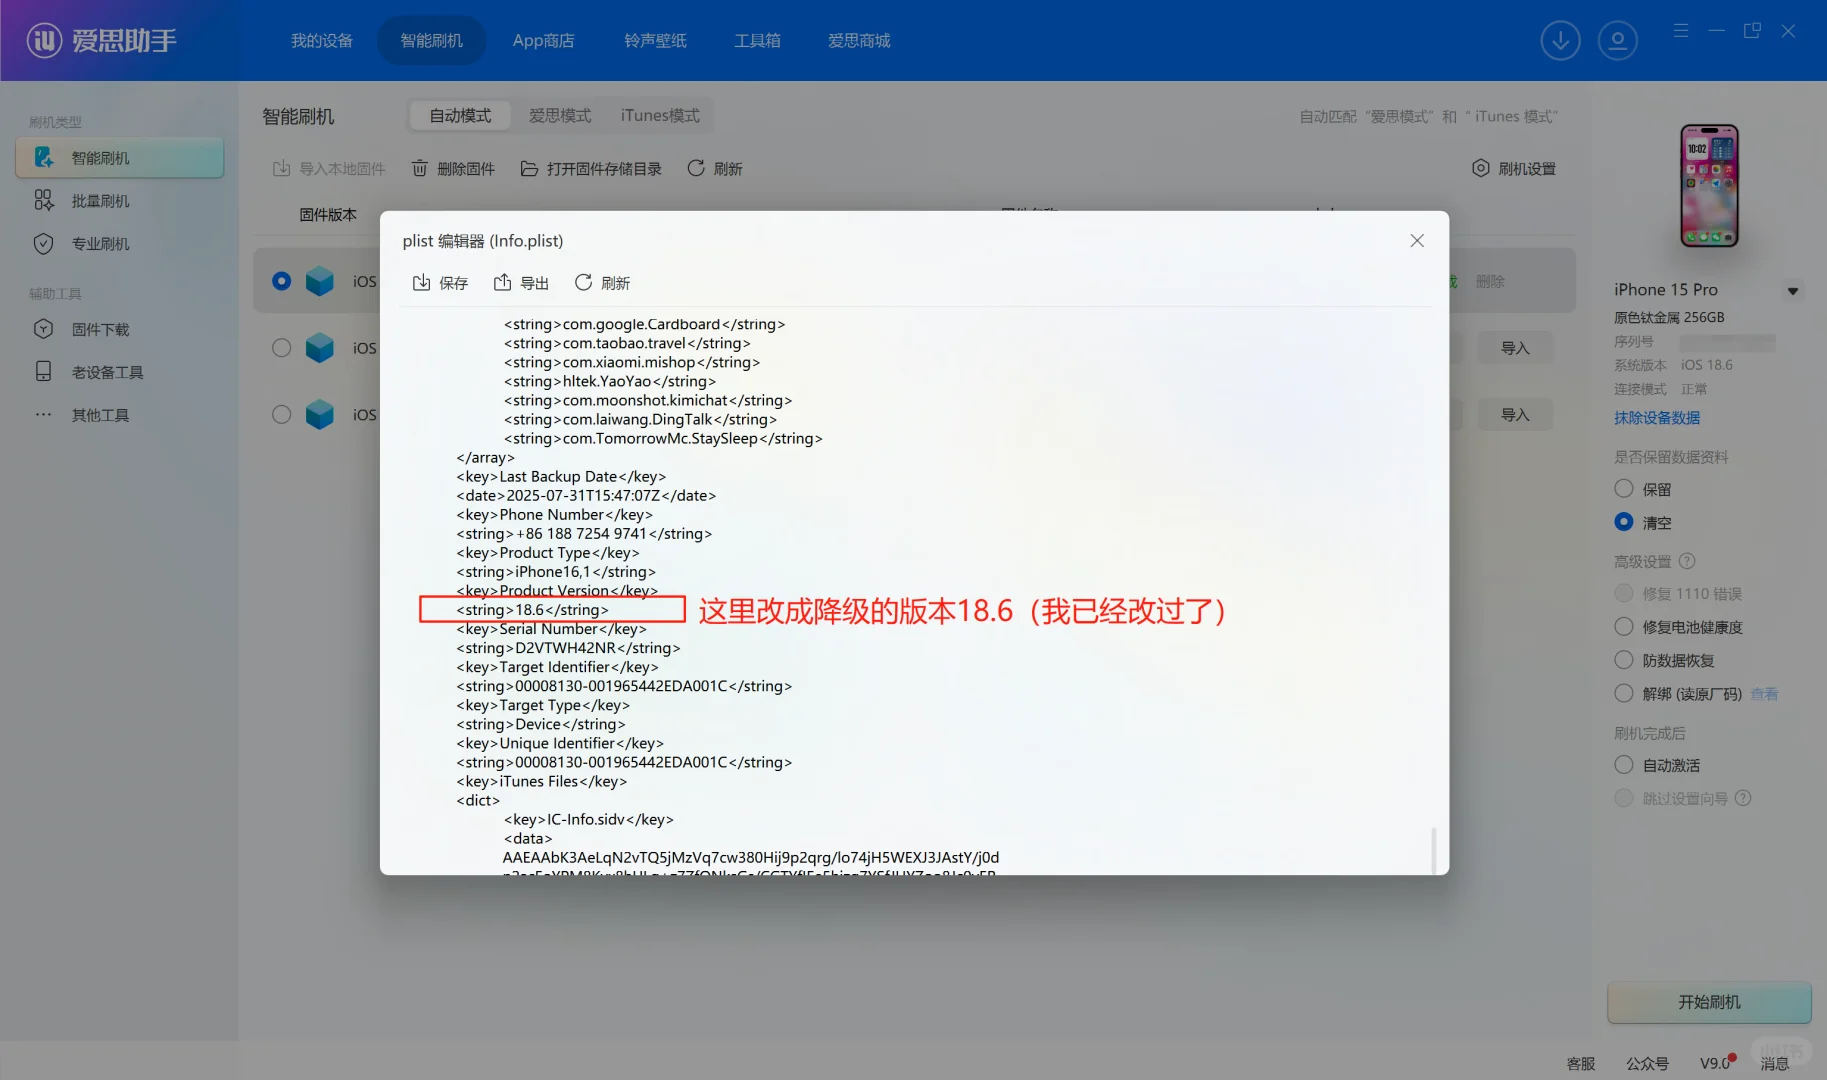Image resolution: width=1827 pixels, height=1080 pixels.
Task: Select 批量刷机 in the sidebar
Action: (x=98, y=200)
